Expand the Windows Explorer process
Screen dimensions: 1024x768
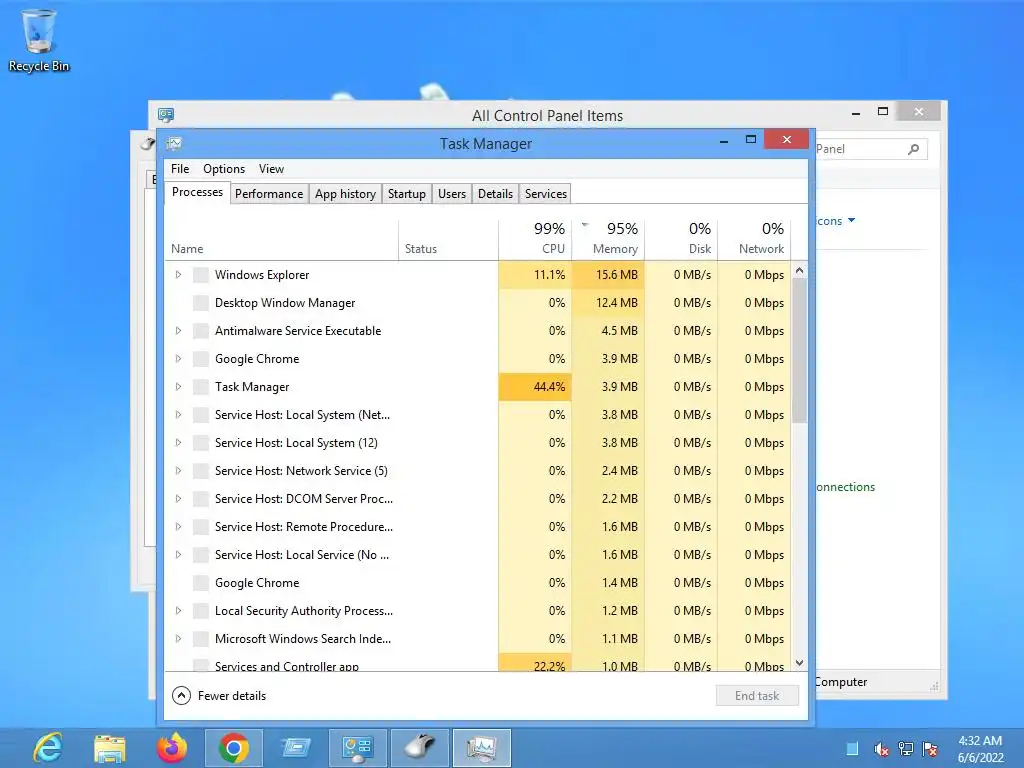(x=178, y=275)
